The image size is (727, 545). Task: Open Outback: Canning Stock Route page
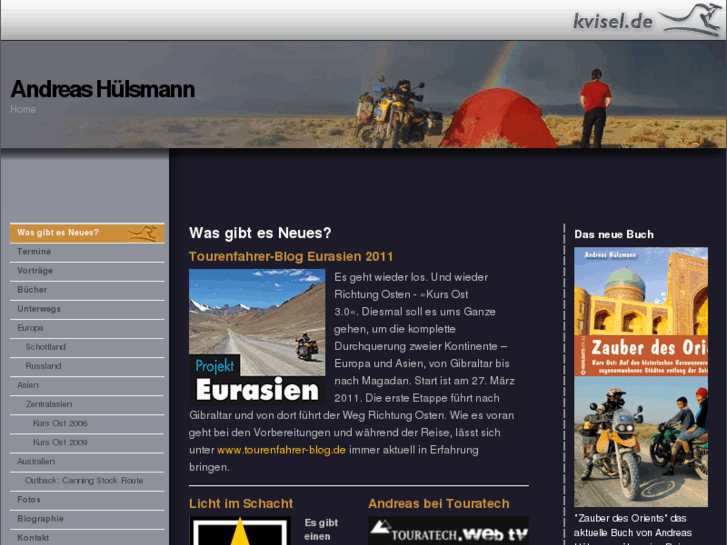[x=87, y=481]
